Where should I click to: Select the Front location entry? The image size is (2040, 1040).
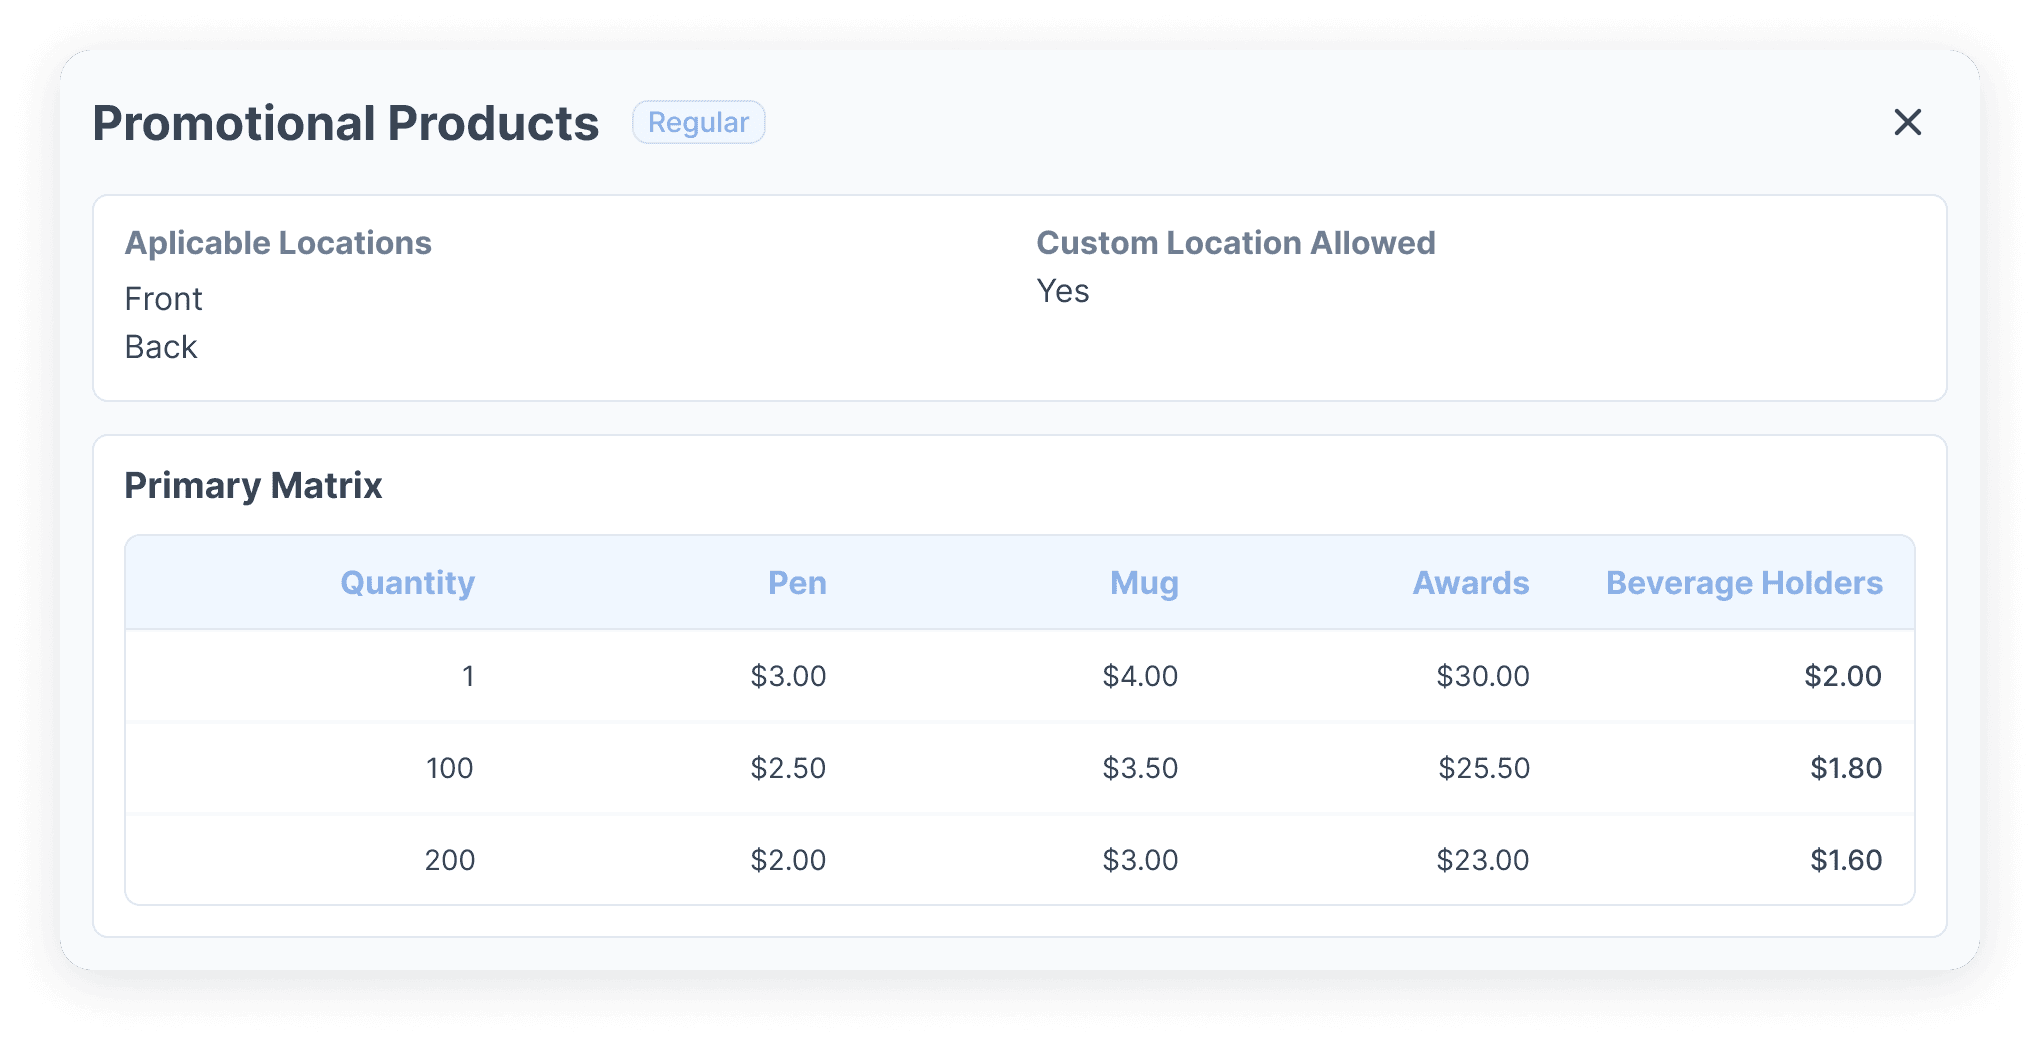[x=164, y=299]
